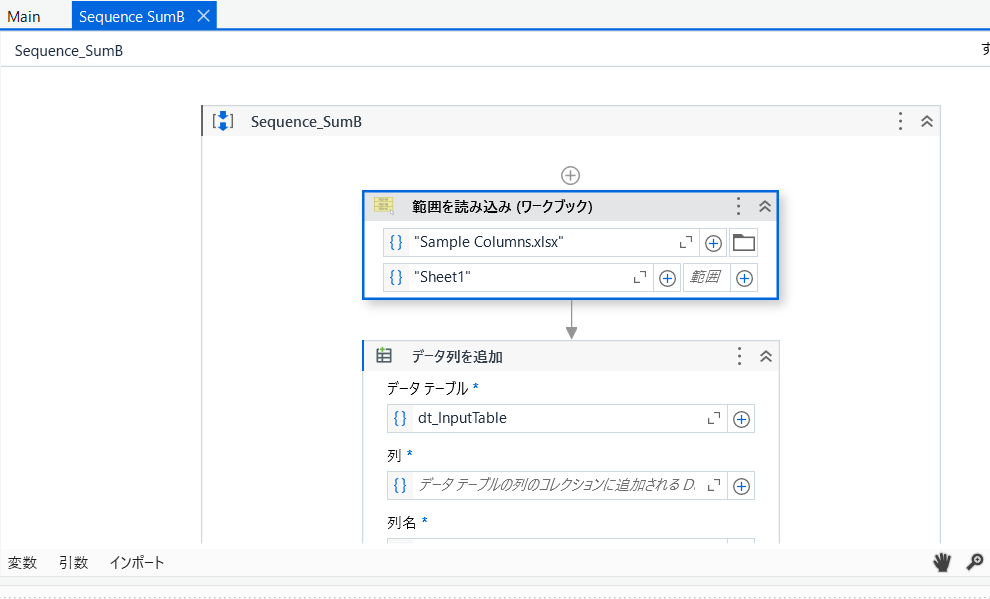Screen dimensions: 990x599
Task: Click plus button next to Sheet1 field
Action: coord(667,278)
